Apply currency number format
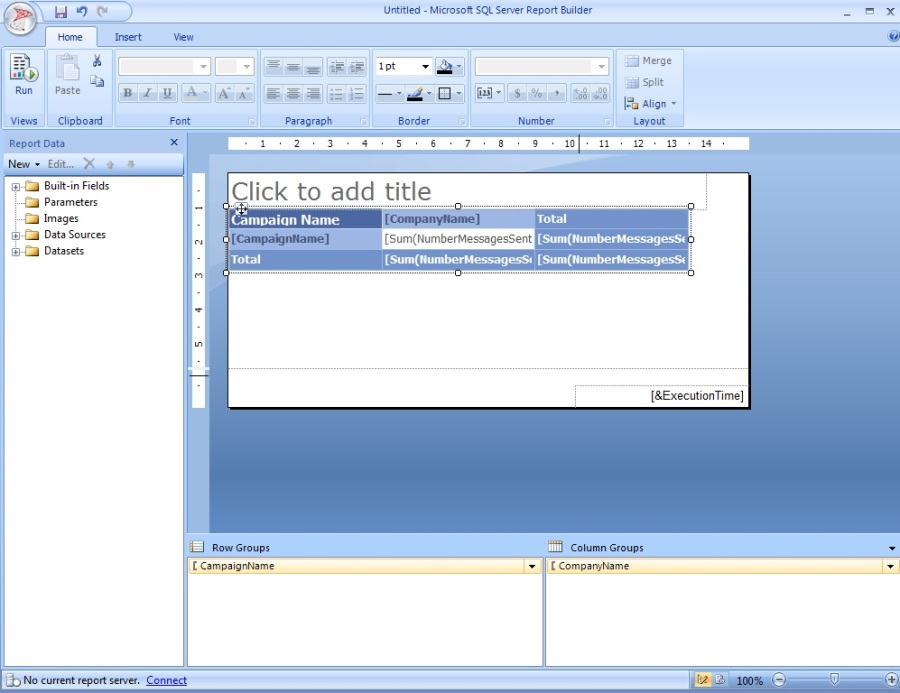This screenshot has width=900, height=693. tap(517, 93)
